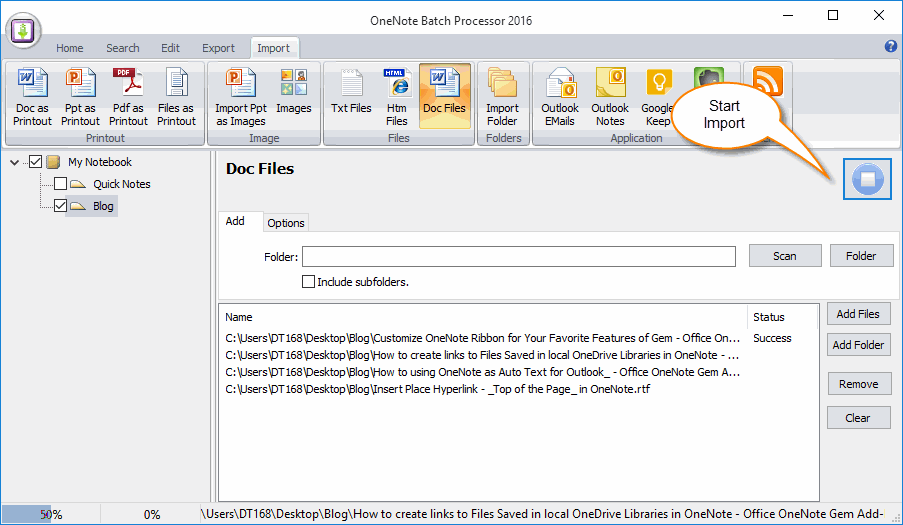Click the Clear button
Viewport: 903px width, 525px height.
pyautogui.click(x=858, y=418)
